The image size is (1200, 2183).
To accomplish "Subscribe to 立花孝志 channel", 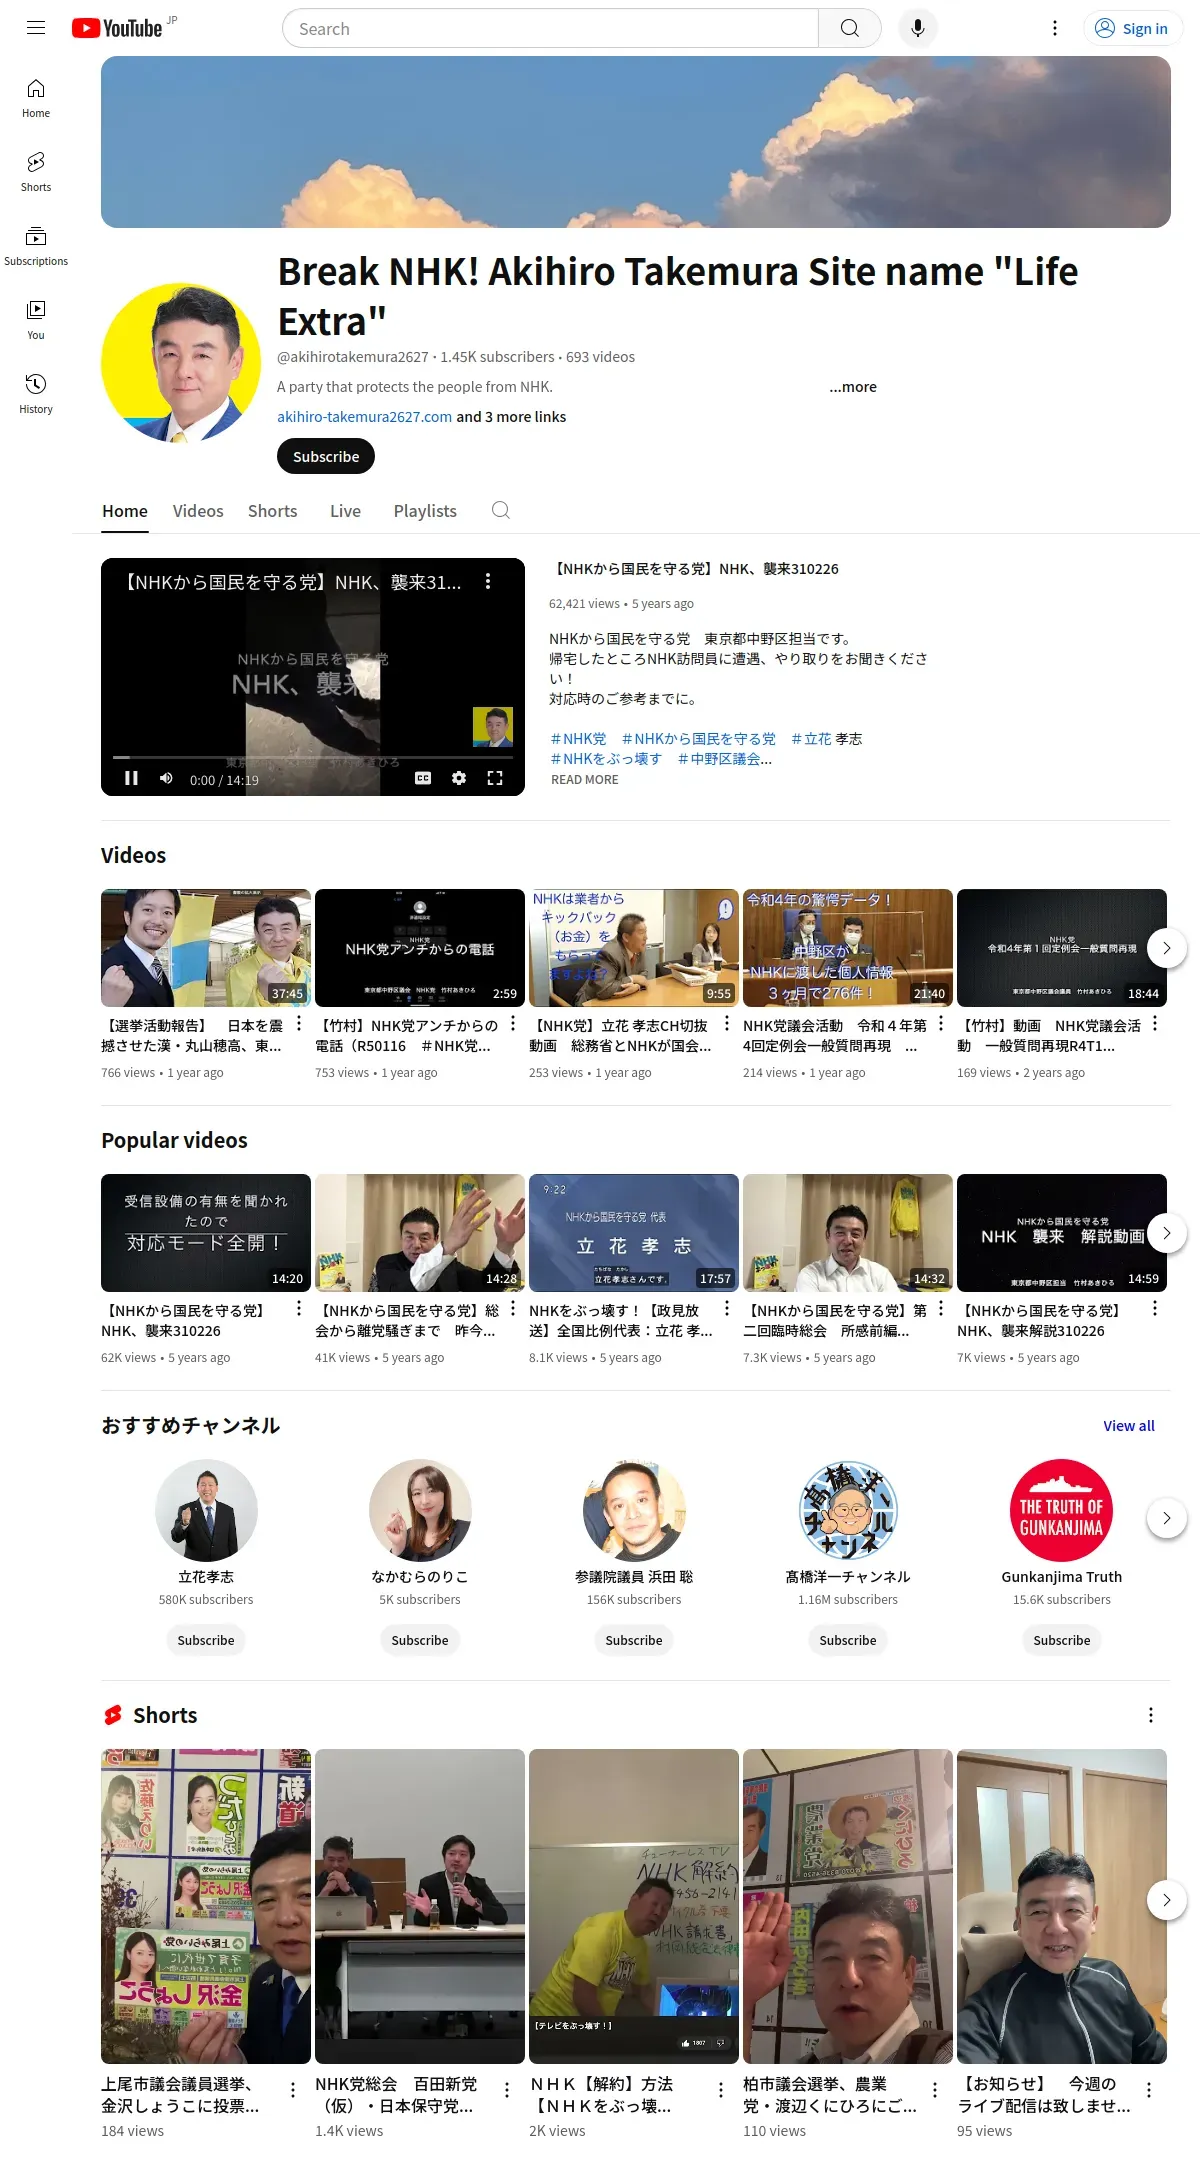I will click(x=206, y=1640).
